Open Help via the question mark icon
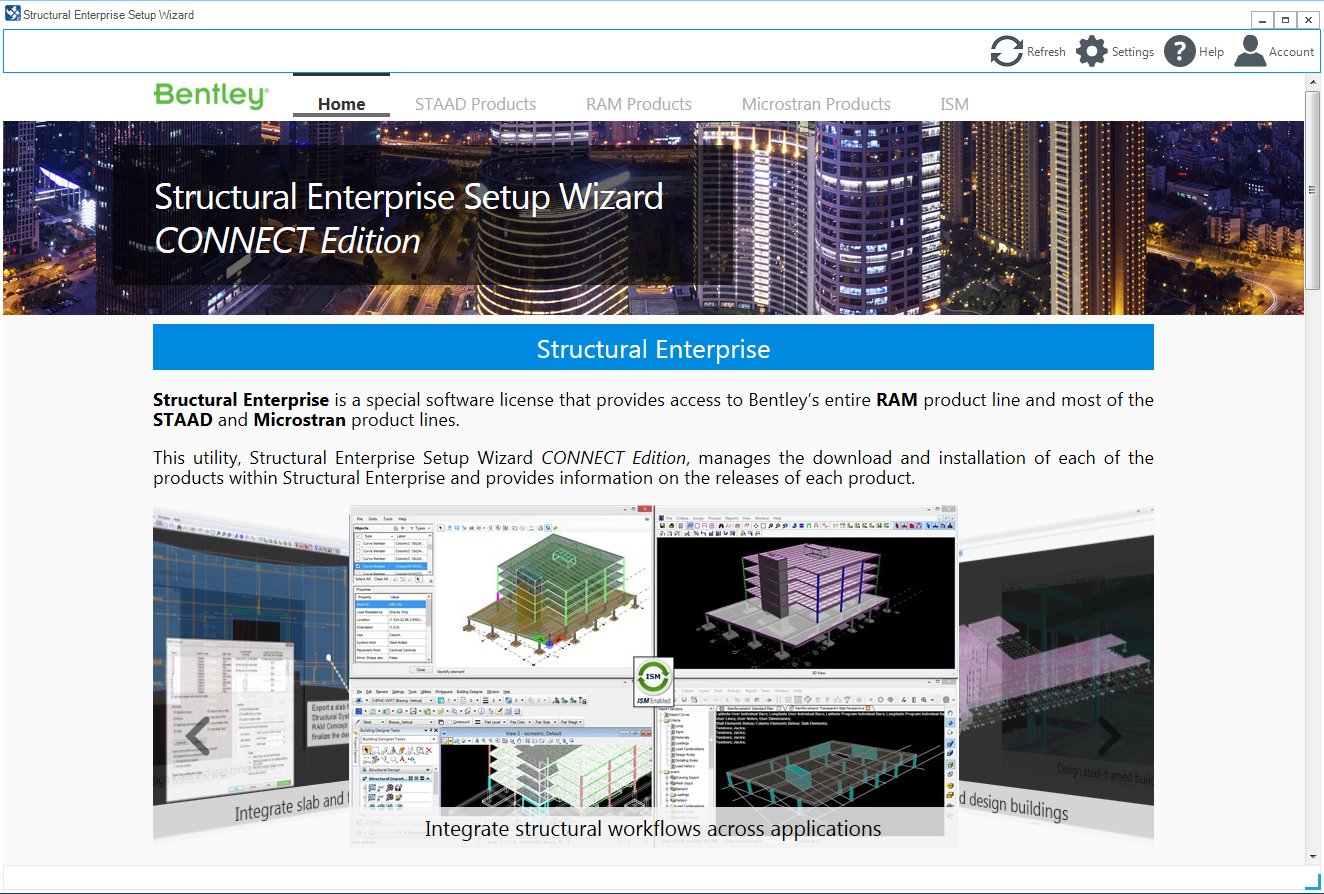 (1180, 51)
